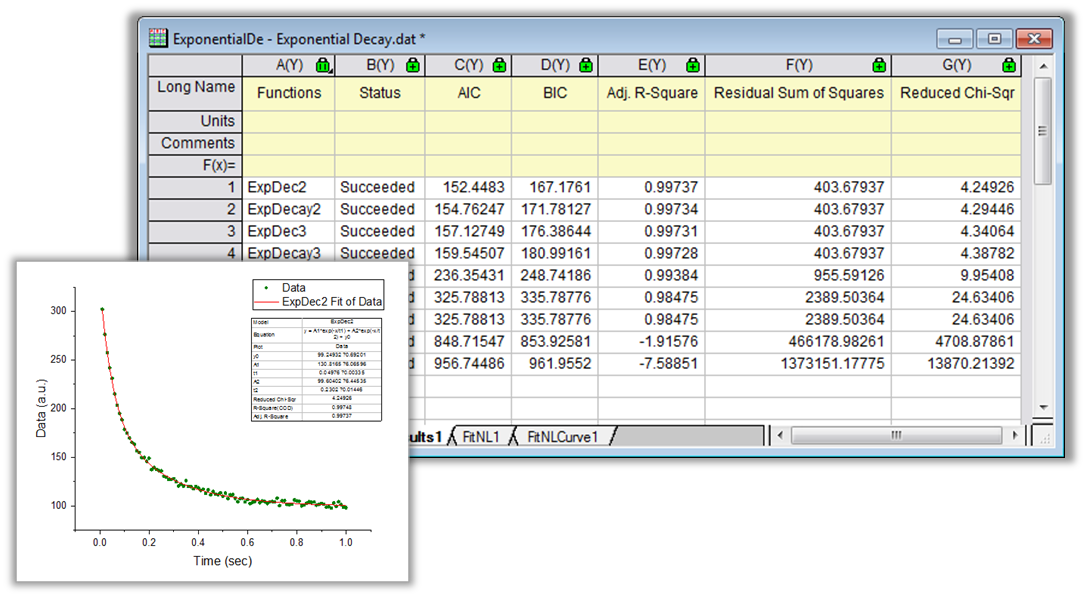Click the vertical scrollbar thumb of the worksheet
The height and width of the screenshot is (598, 1086).
pyautogui.click(x=1041, y=130)
